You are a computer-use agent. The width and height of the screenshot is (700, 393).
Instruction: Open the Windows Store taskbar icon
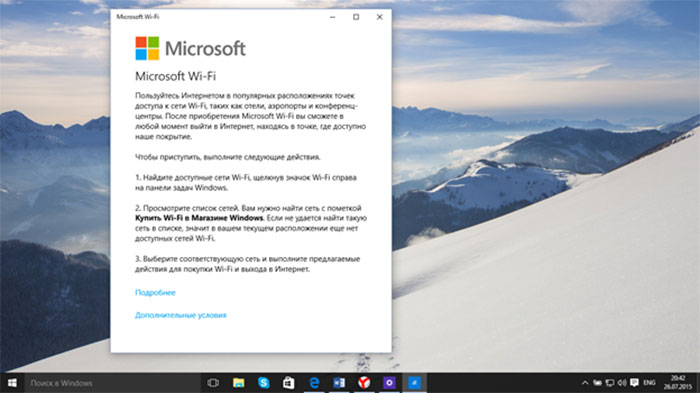[288, 383]
